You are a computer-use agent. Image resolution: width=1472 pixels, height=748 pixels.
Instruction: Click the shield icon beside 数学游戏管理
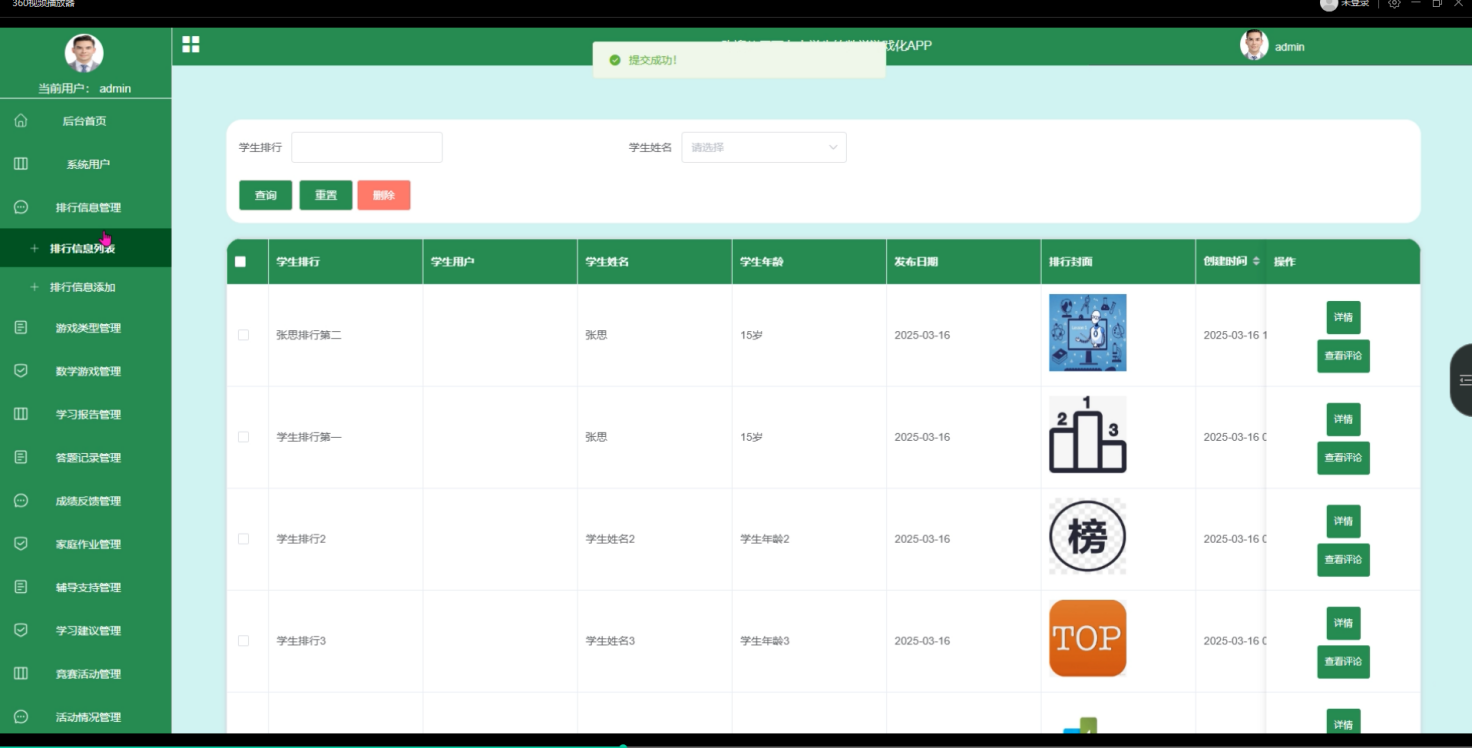pos(21,370)
